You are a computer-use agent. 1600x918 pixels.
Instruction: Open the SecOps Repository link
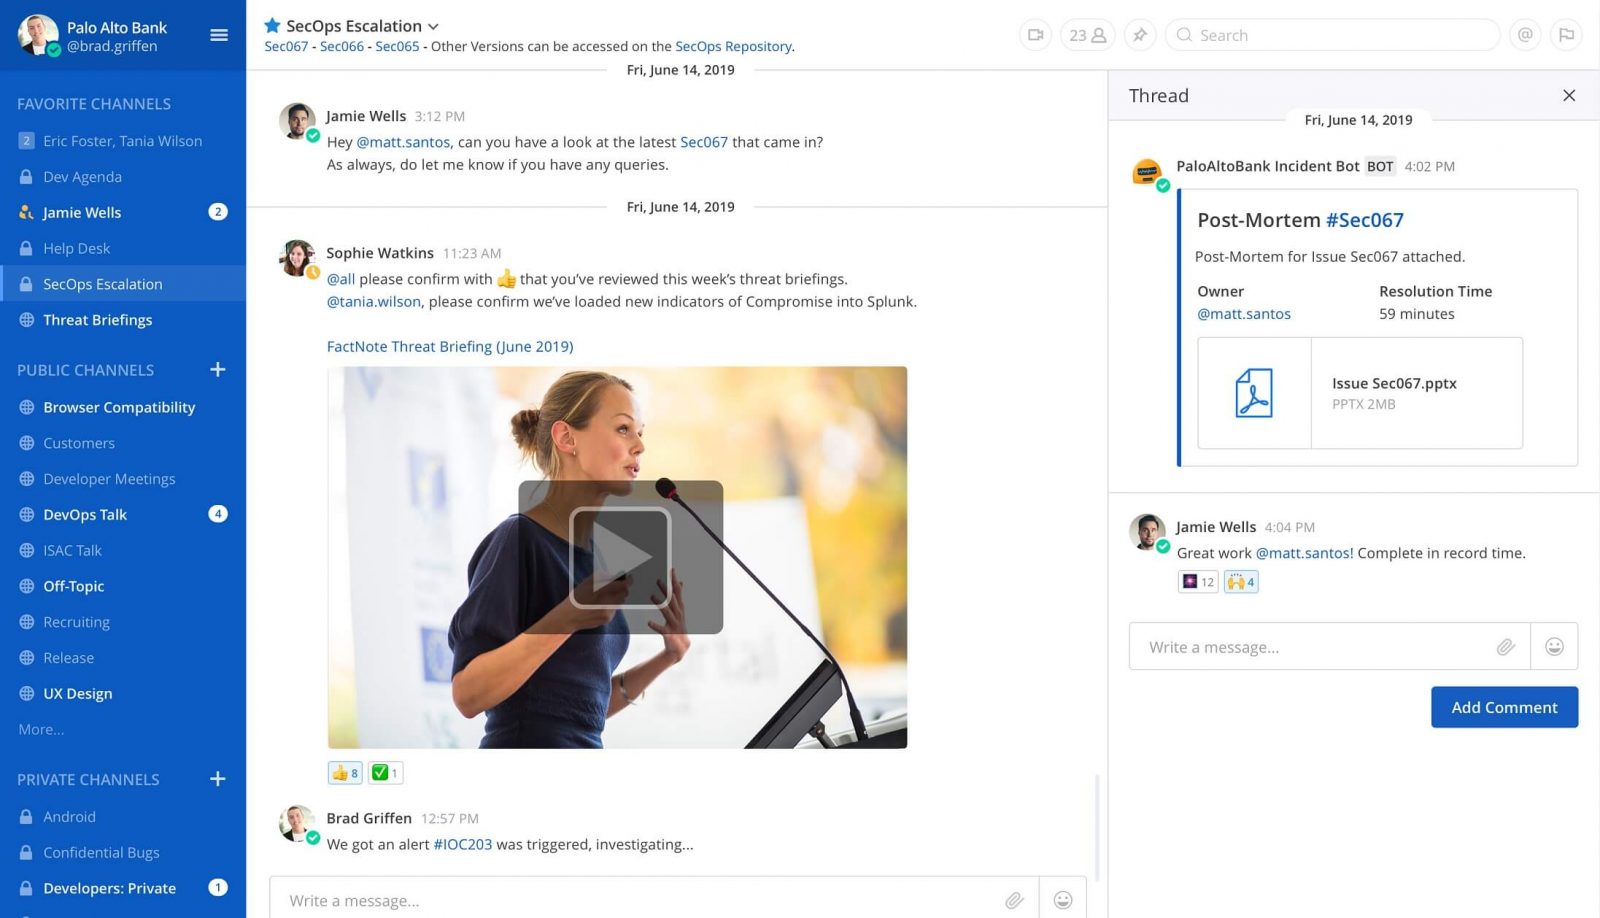734,46
